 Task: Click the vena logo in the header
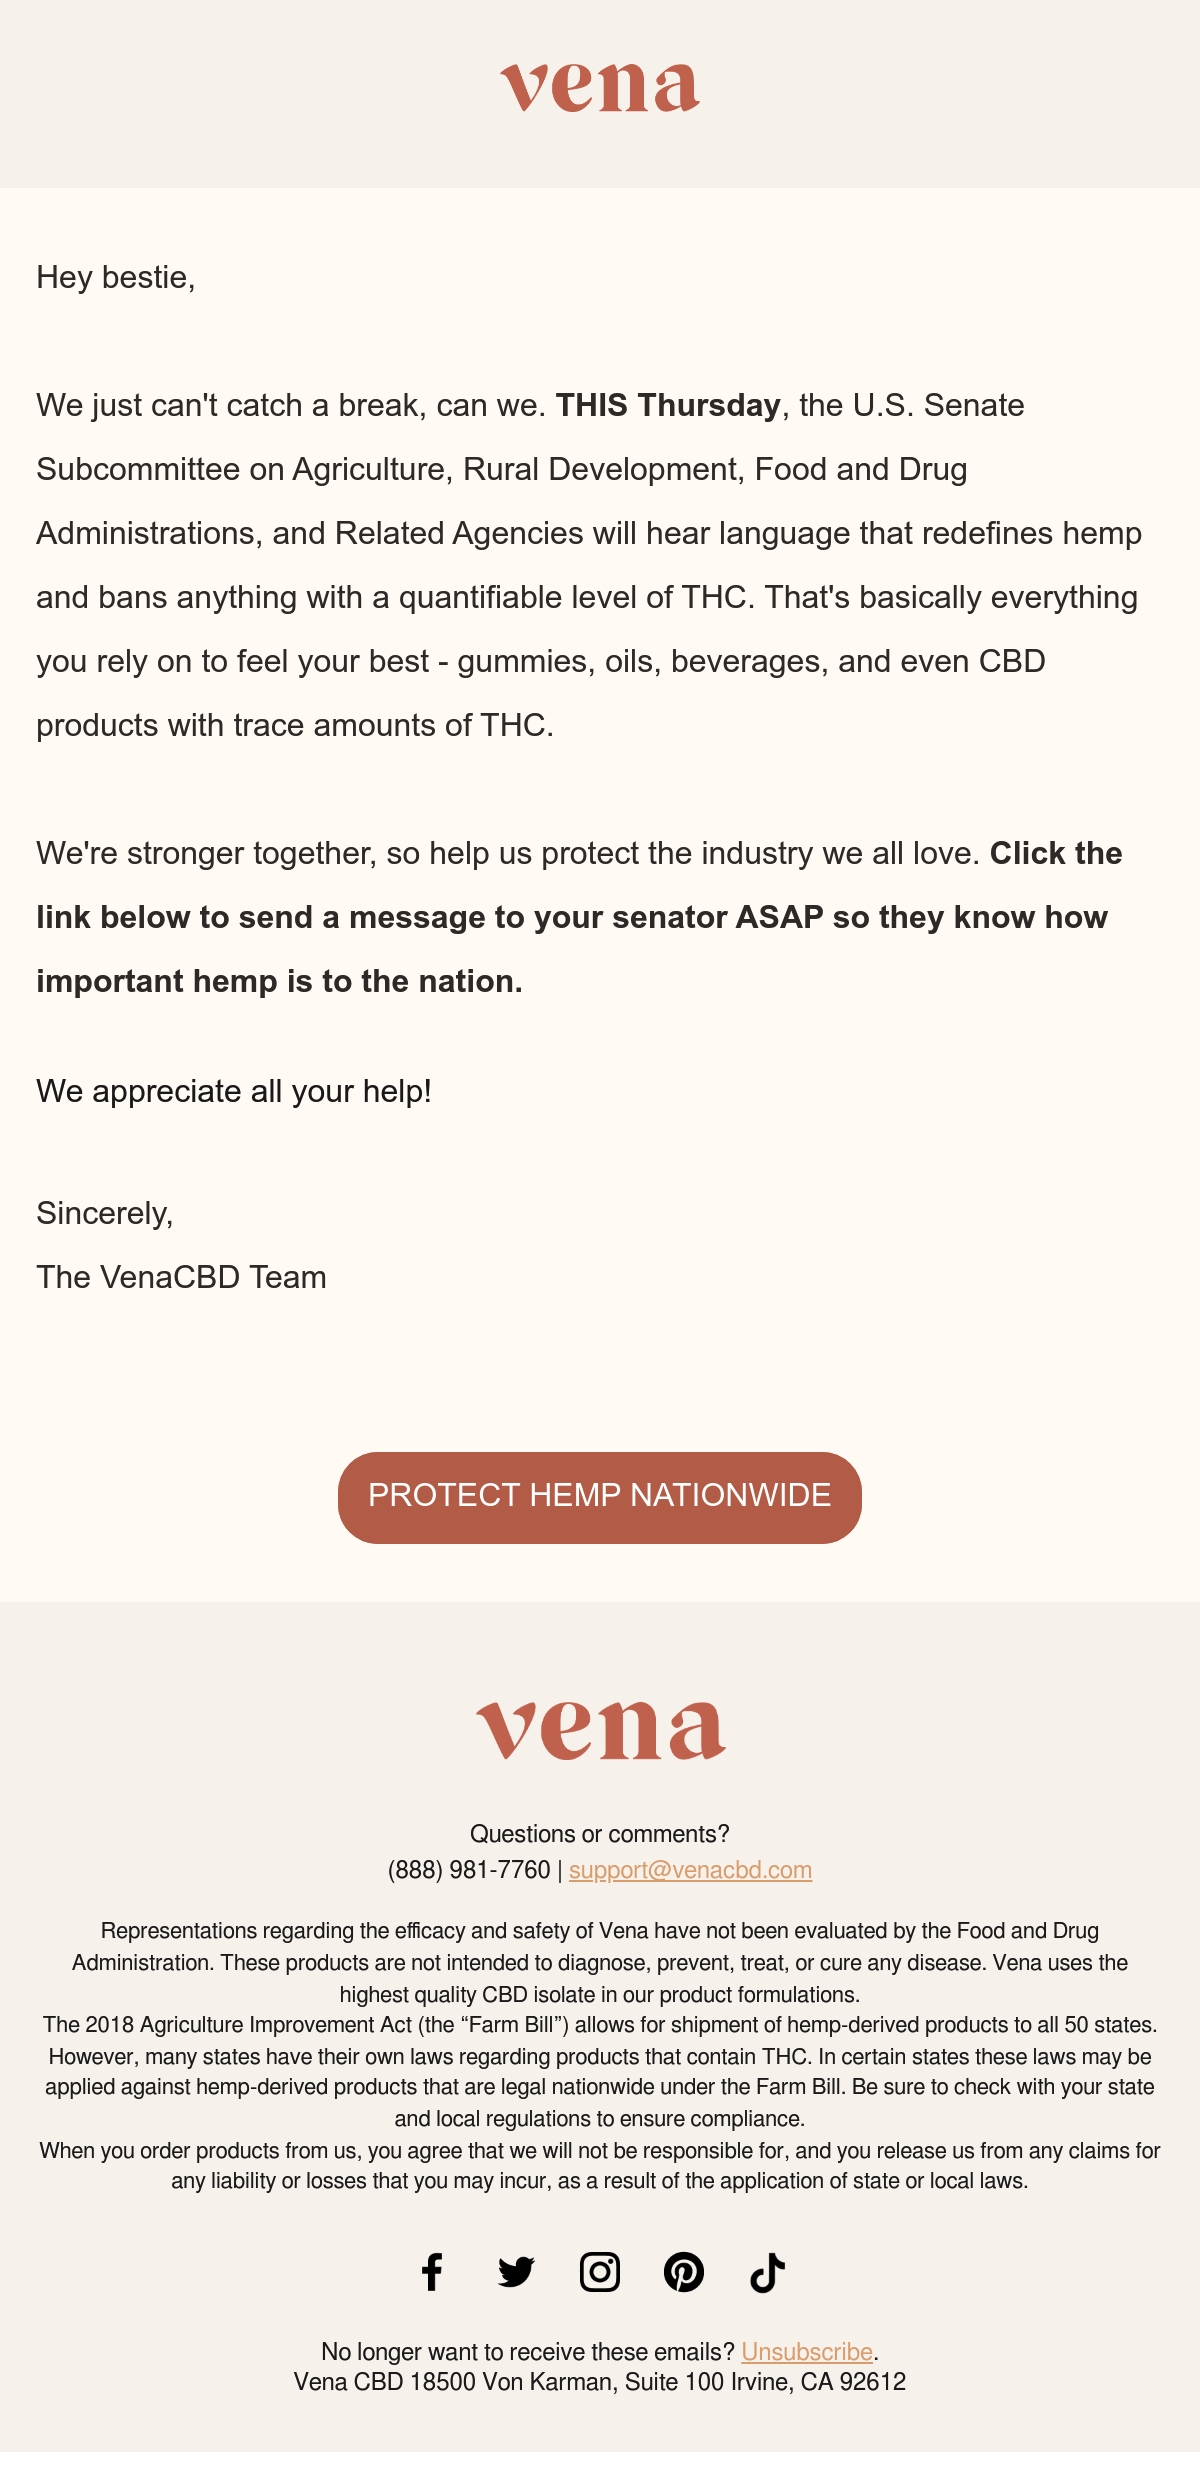point(600,87)
